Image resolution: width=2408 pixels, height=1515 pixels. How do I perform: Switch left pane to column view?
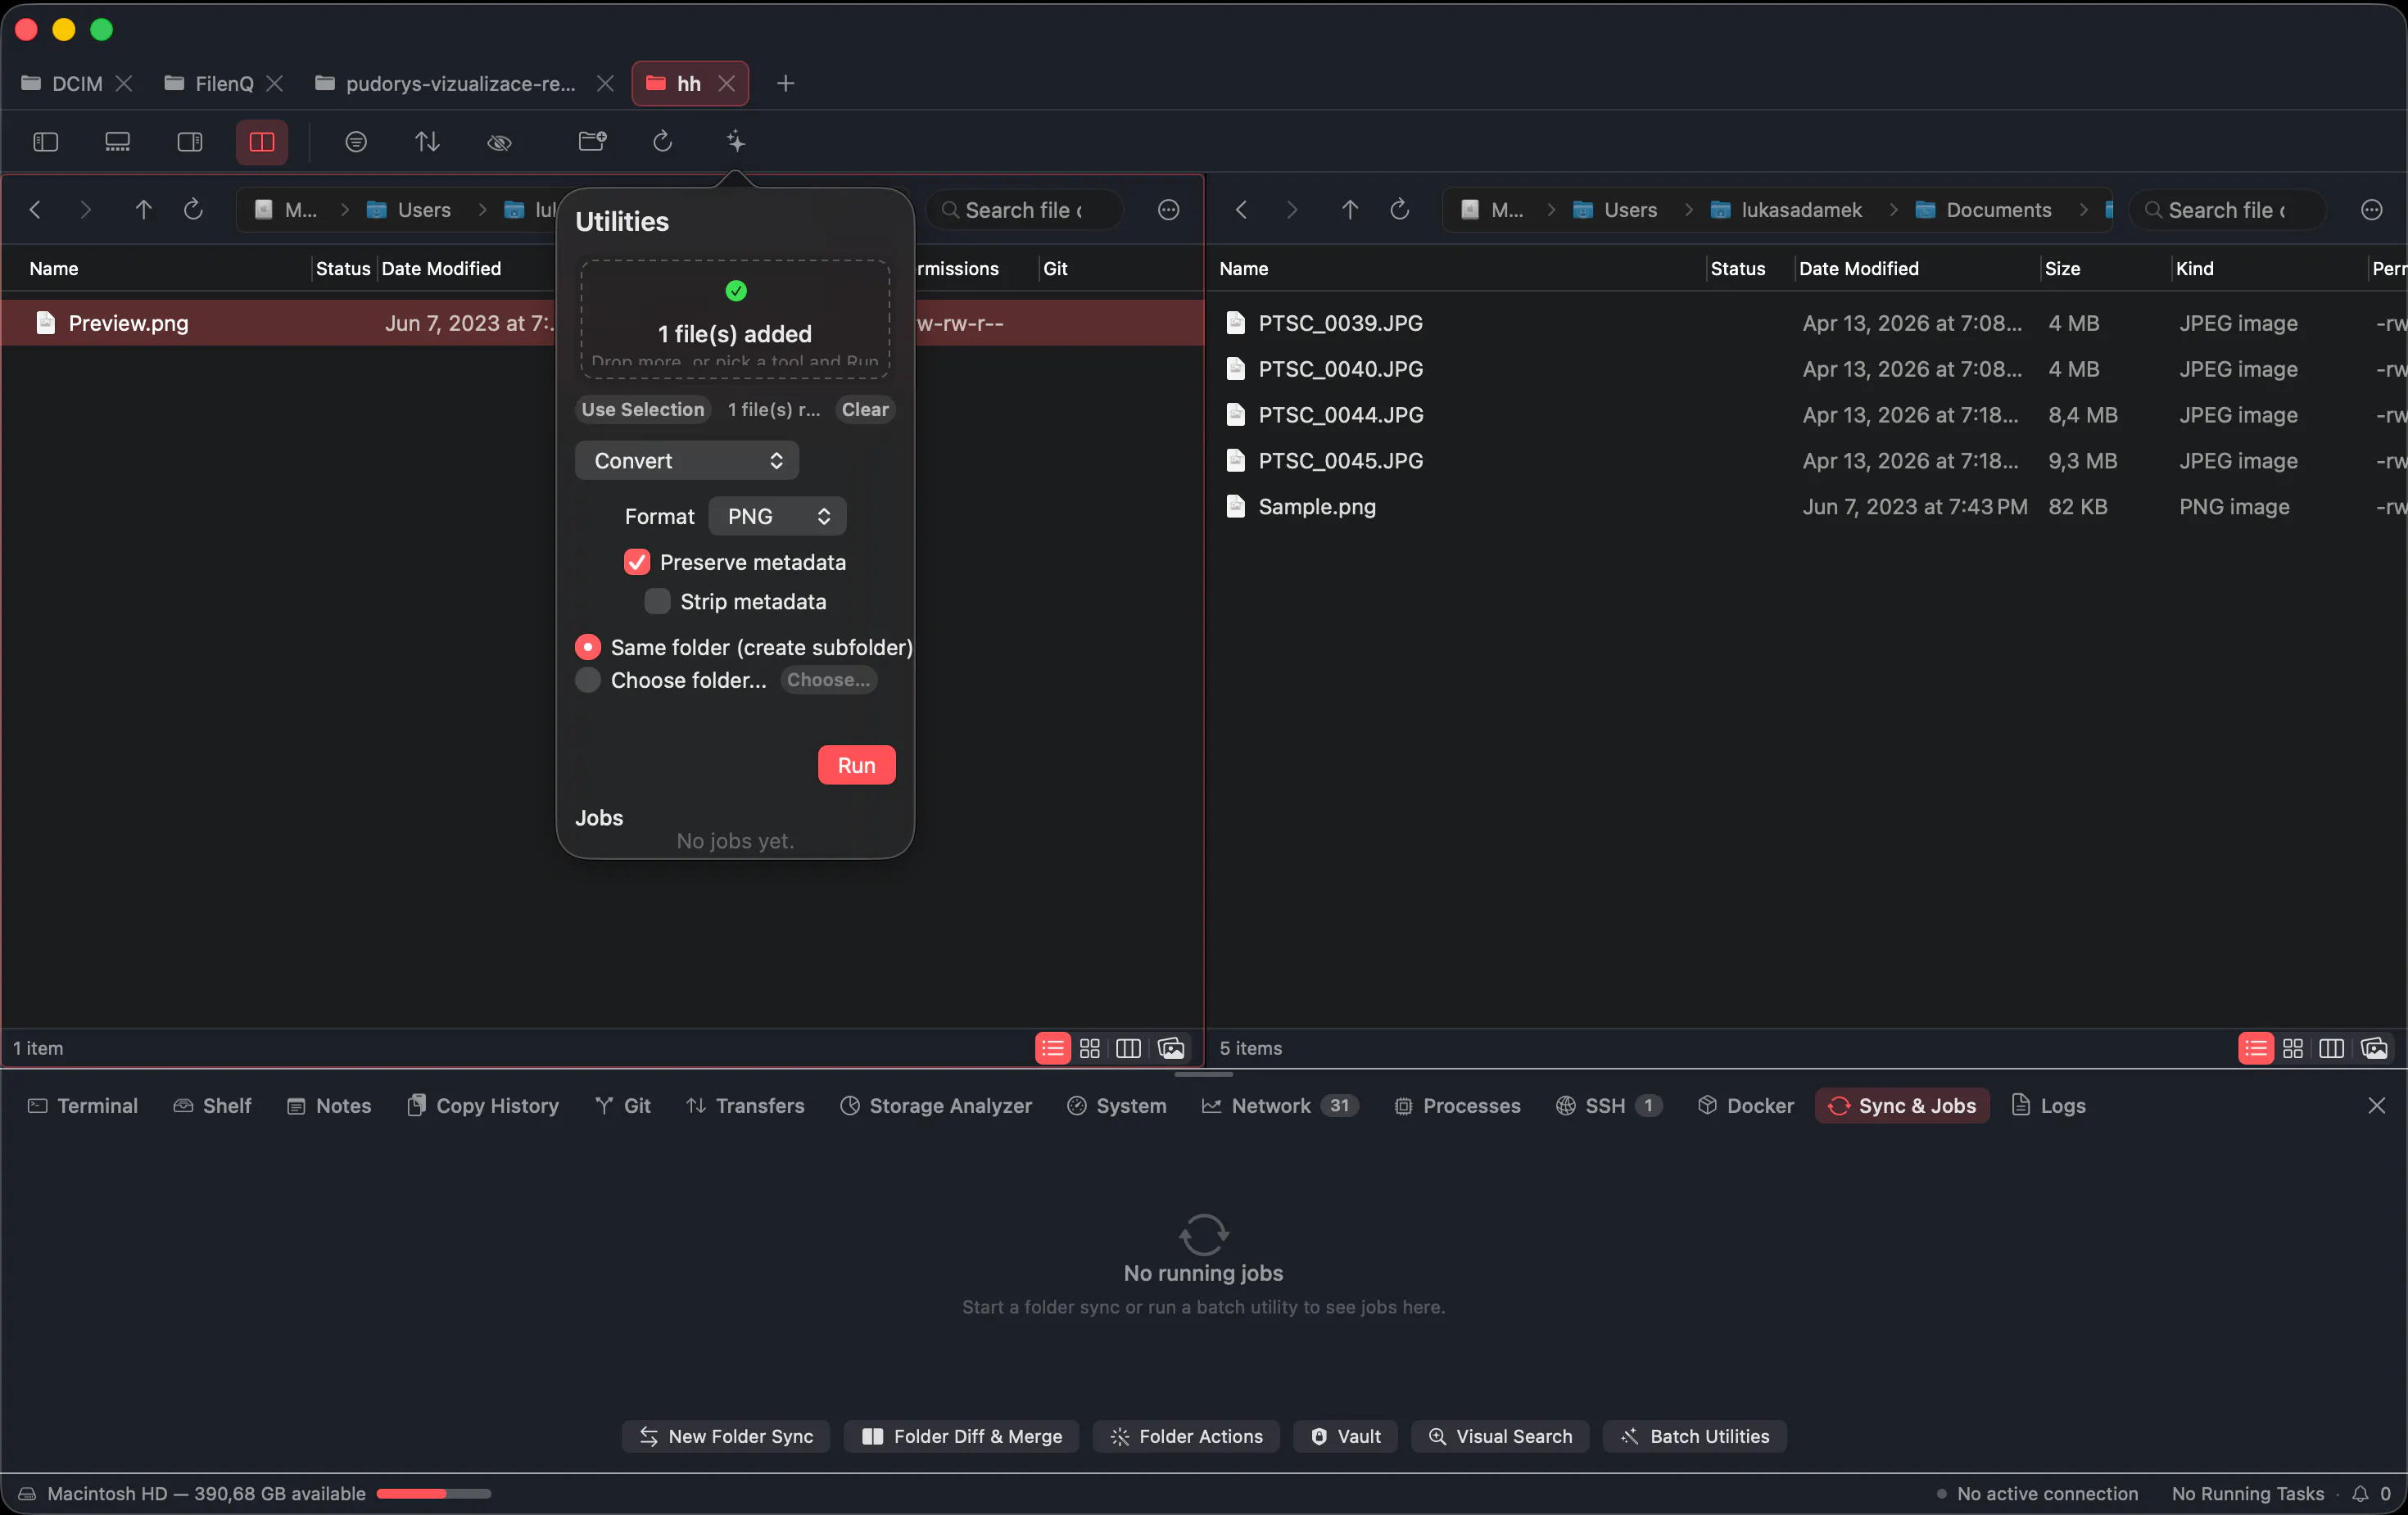pos(1128,1048)
